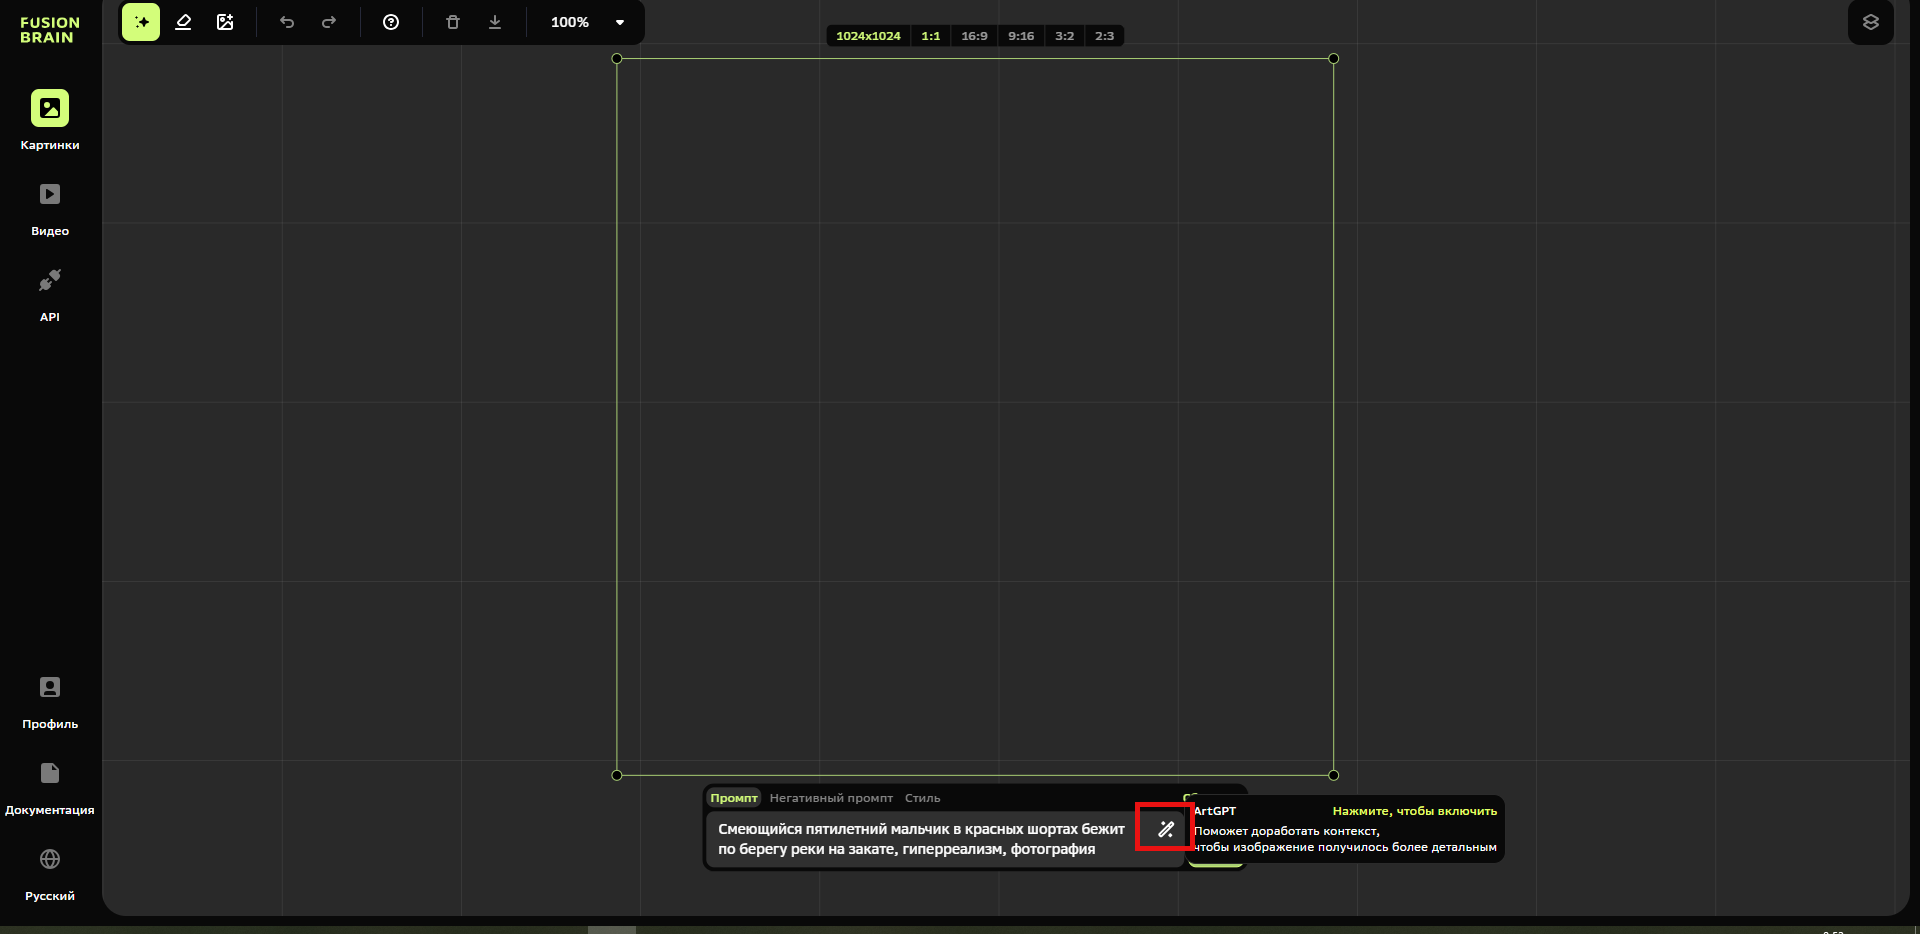The image size is (1920, 934).
Task: Click the redo arrow
Action: tap(329, 22)
